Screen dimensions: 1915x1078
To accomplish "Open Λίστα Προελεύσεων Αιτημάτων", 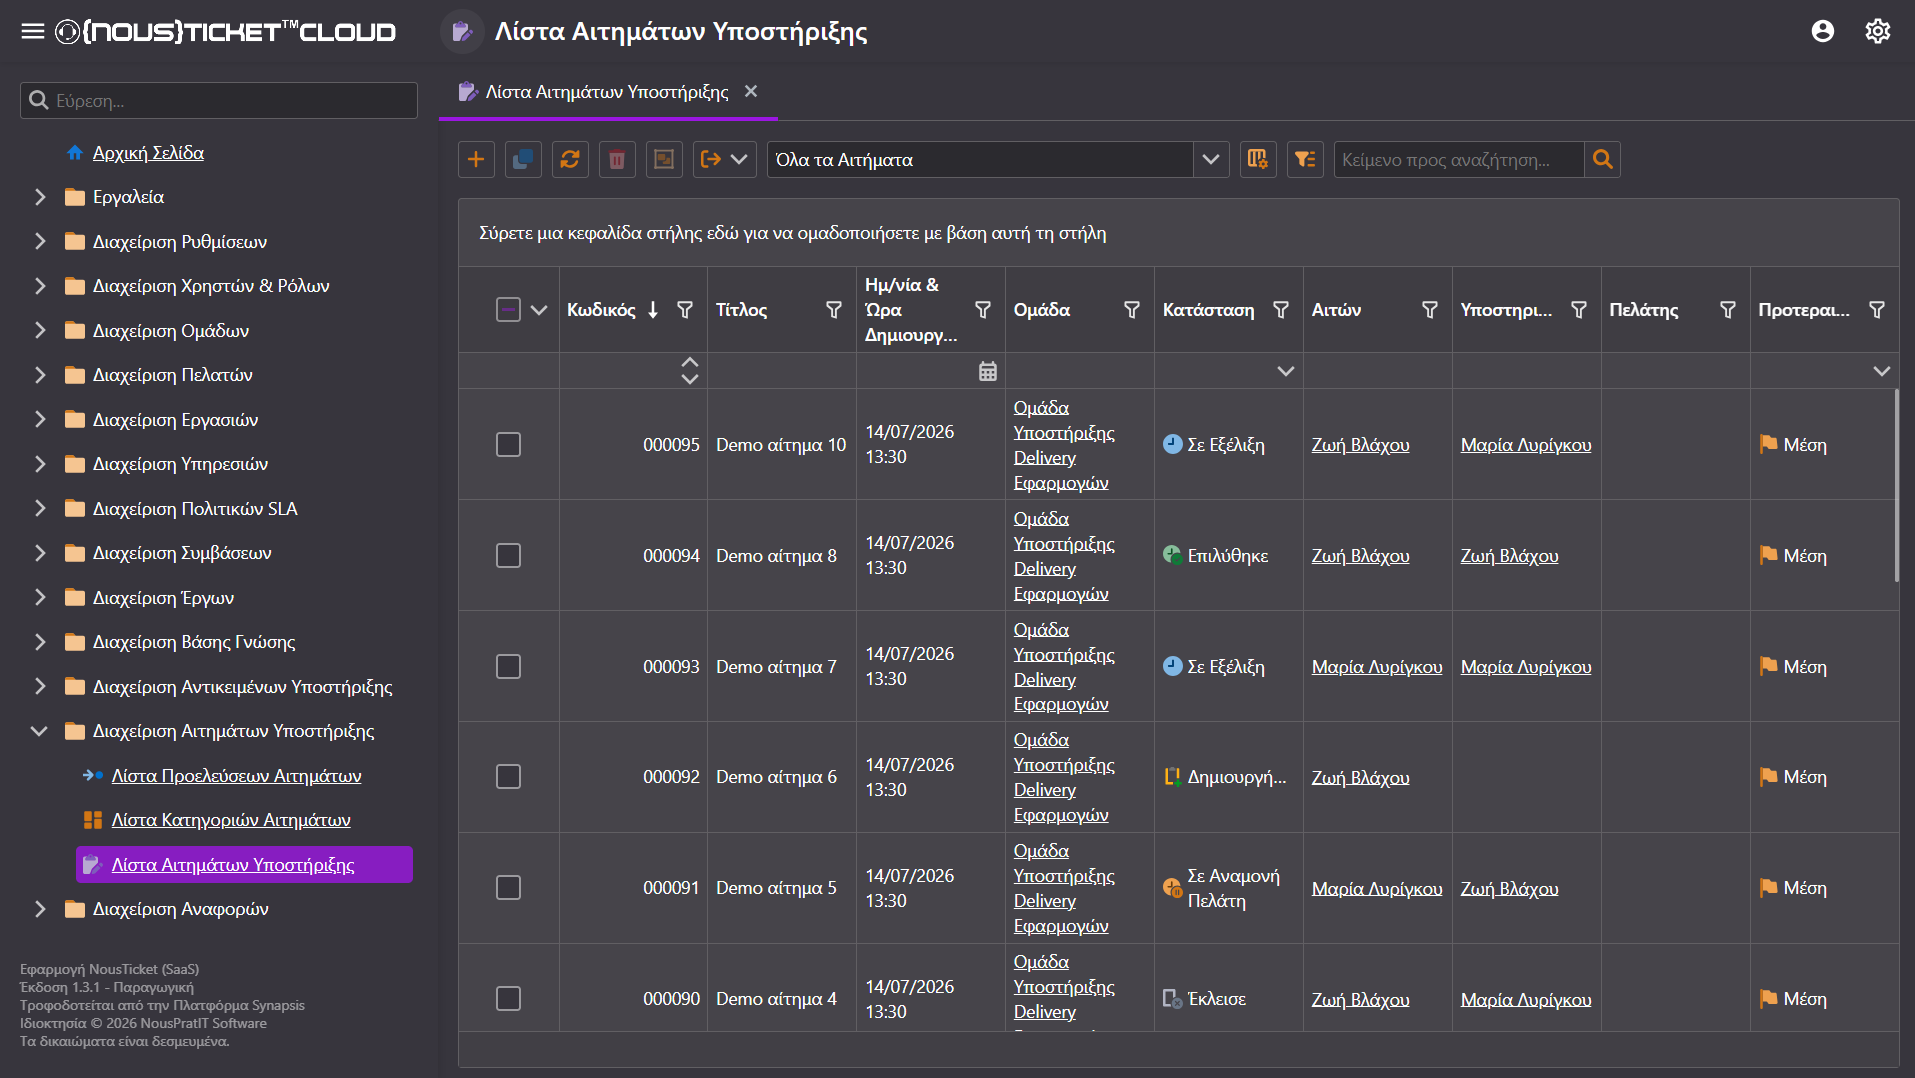I will (x=236, y=776).
